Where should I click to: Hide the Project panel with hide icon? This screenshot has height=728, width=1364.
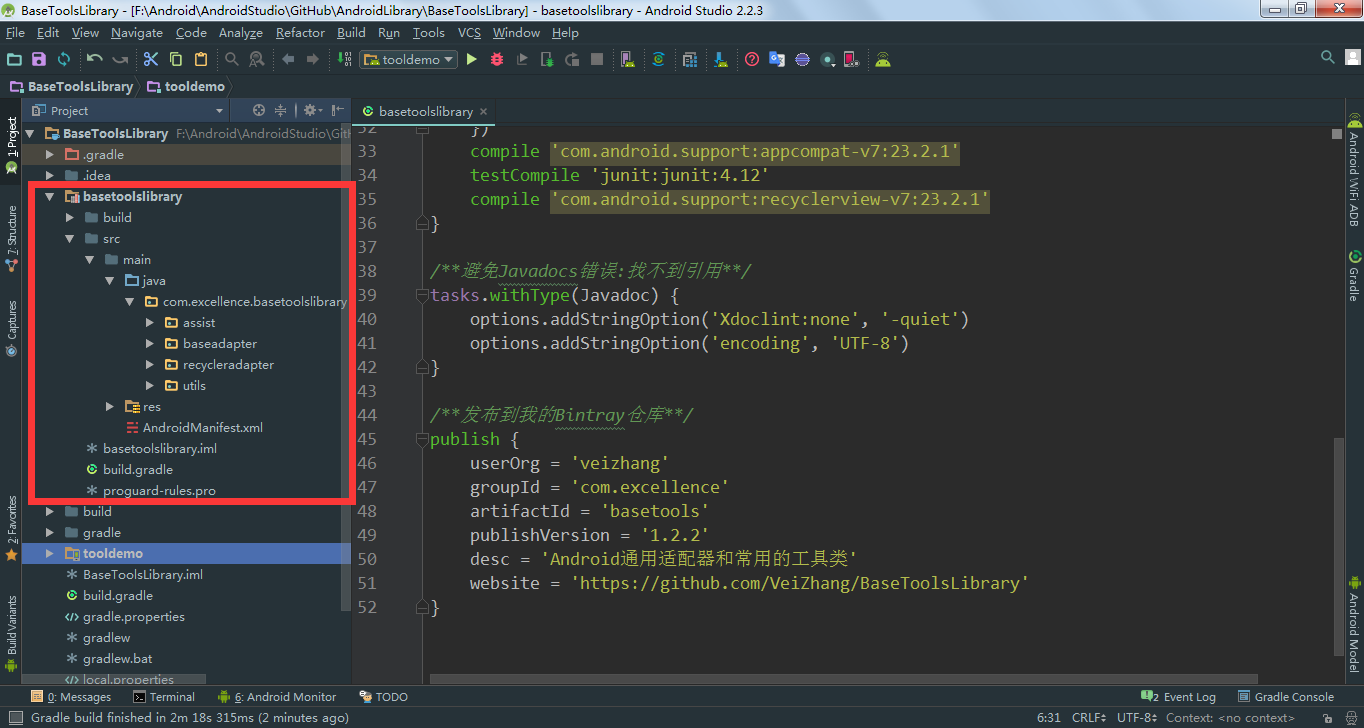pos(338,110)
